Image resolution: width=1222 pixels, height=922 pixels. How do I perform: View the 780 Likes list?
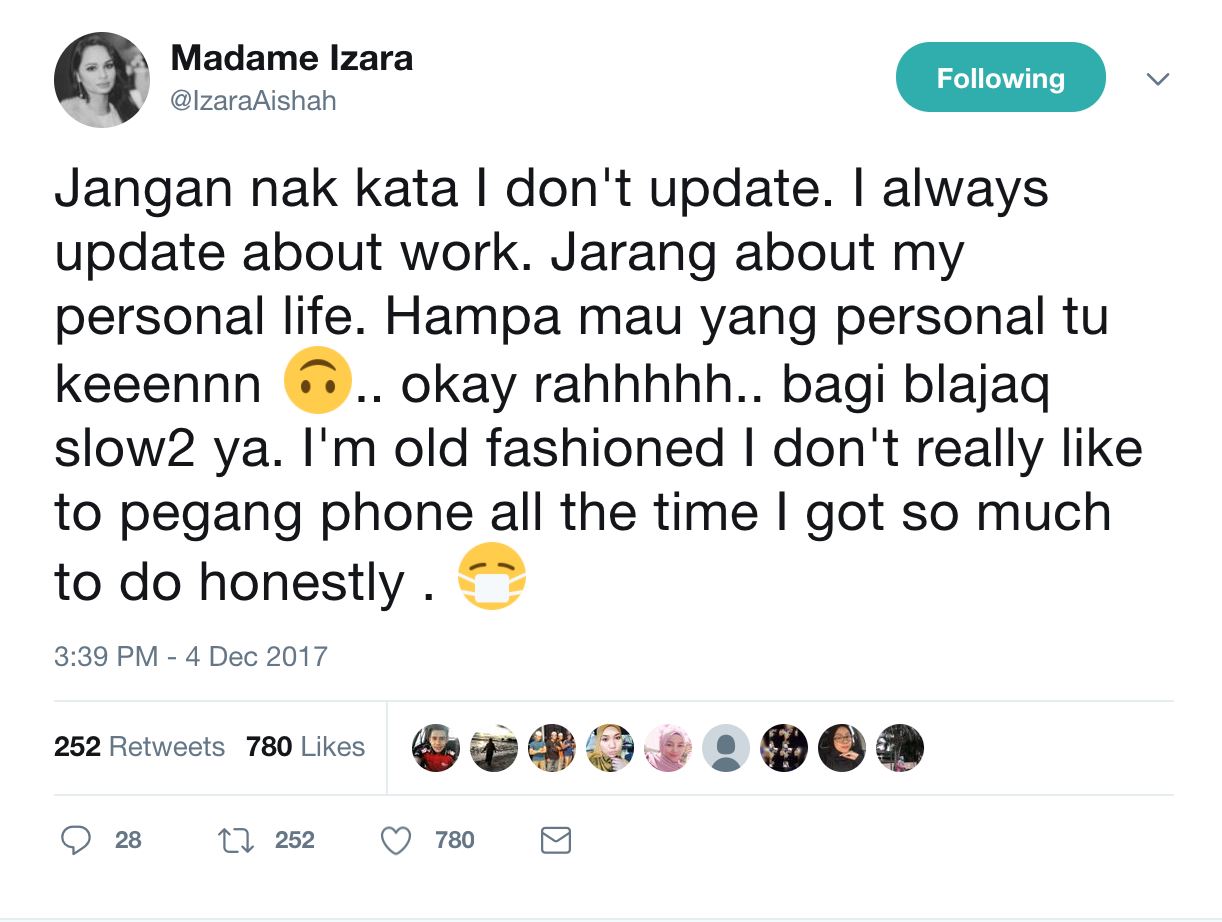[x=303, y=747]
